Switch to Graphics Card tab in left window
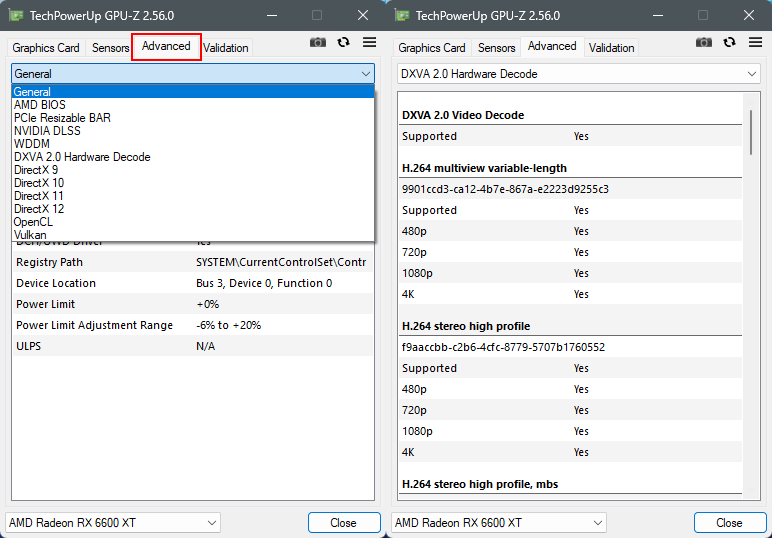 pos(46,48)
